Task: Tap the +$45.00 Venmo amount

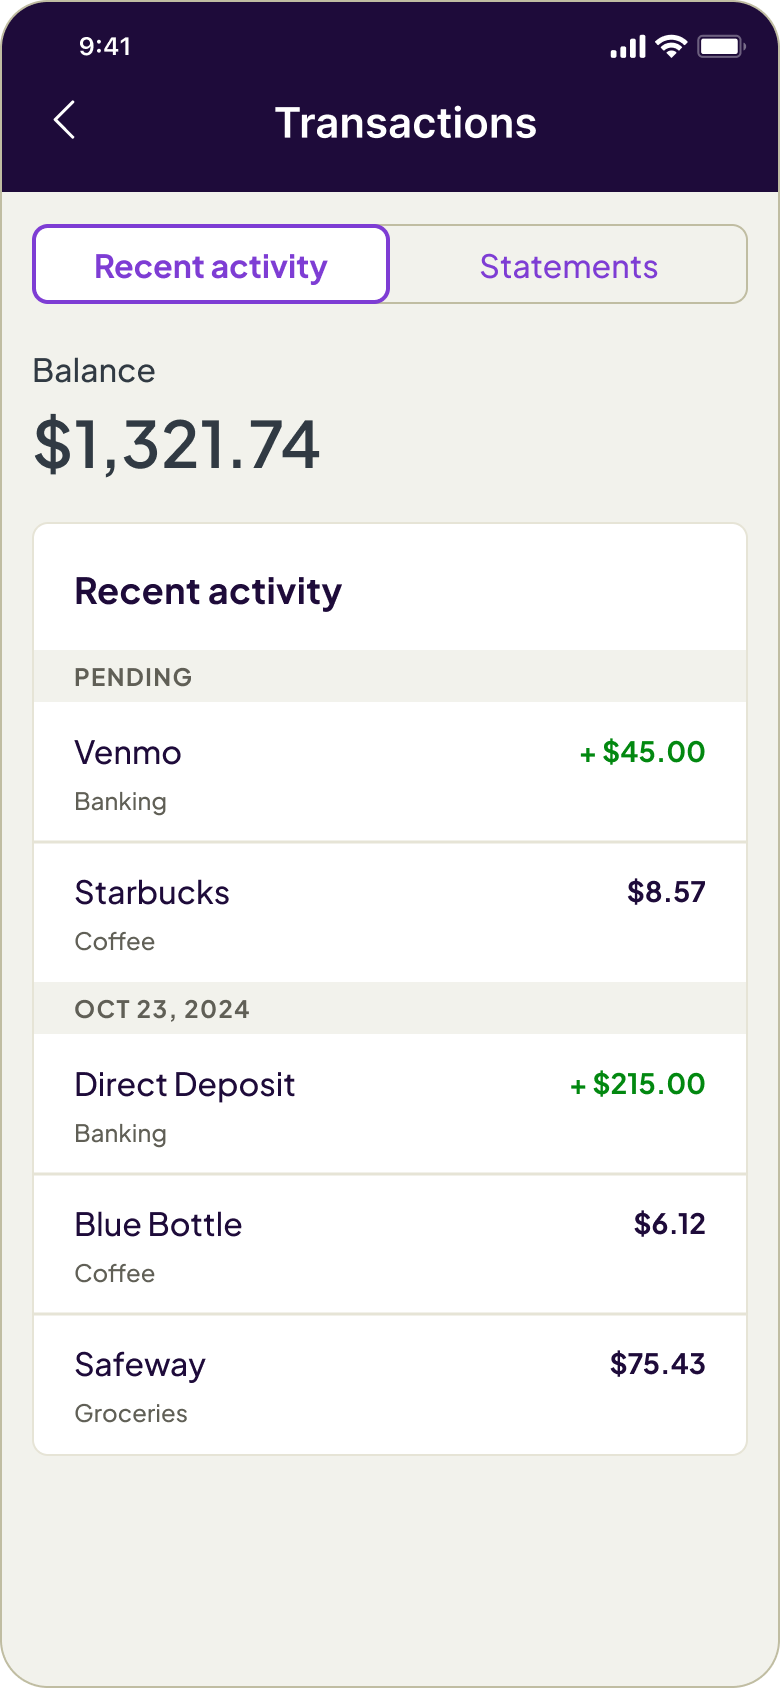Action: pos(643,752)
